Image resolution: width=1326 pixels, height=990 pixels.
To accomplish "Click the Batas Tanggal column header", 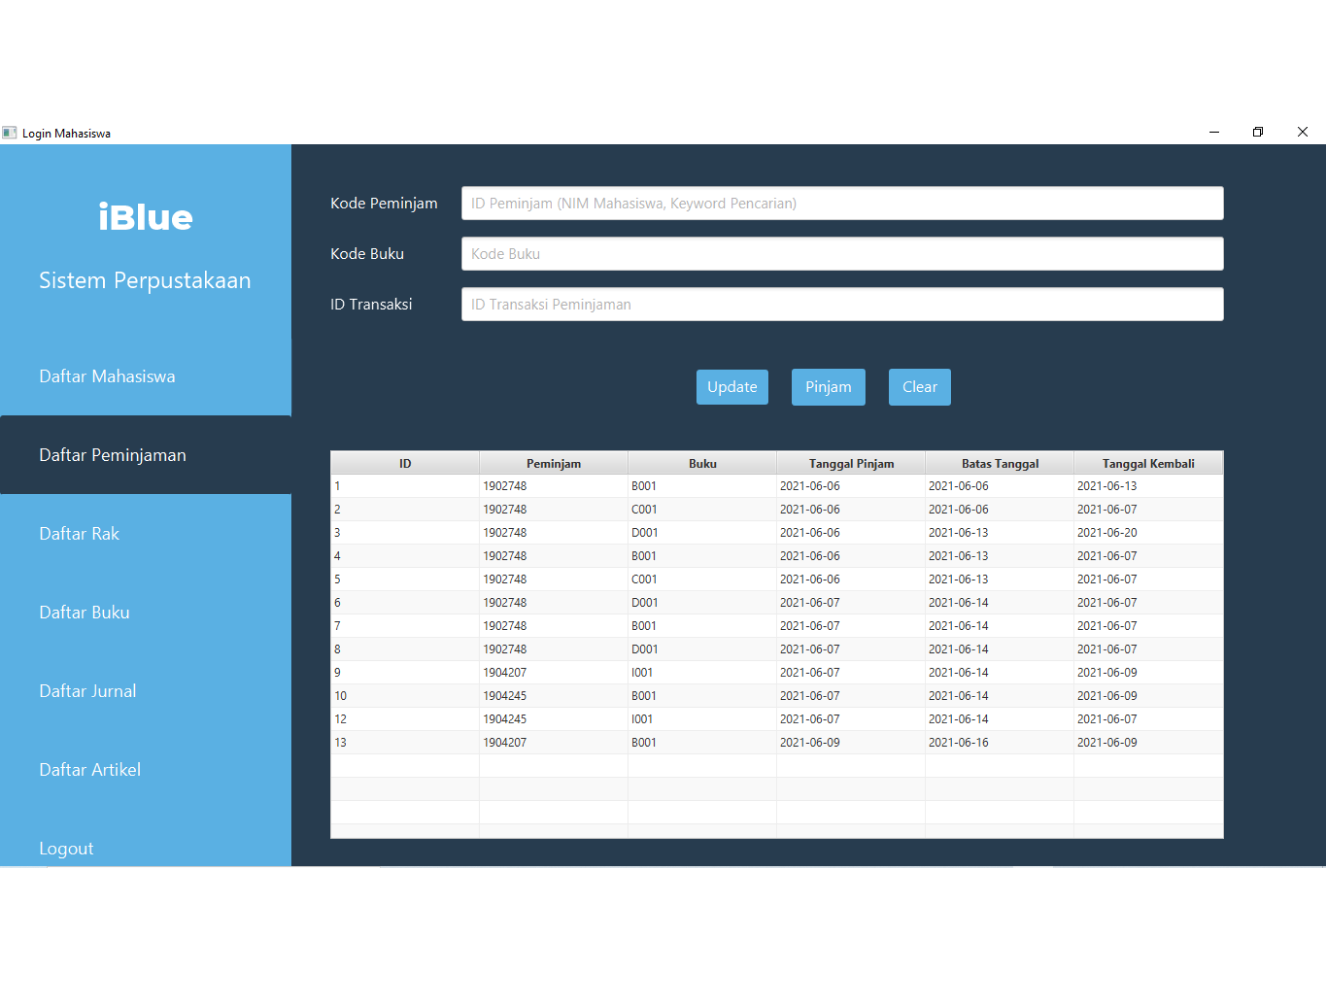I will pos(999,463).
